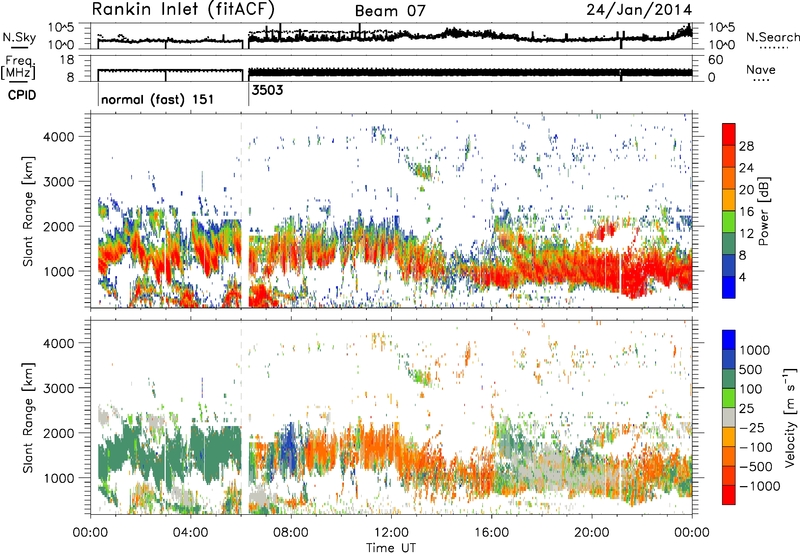Image resolution: width=800 pixels, height=554 pixels.
Task: Click the green echo cluster near 3000 km at 13:00 in power panel
Action: 422,170
